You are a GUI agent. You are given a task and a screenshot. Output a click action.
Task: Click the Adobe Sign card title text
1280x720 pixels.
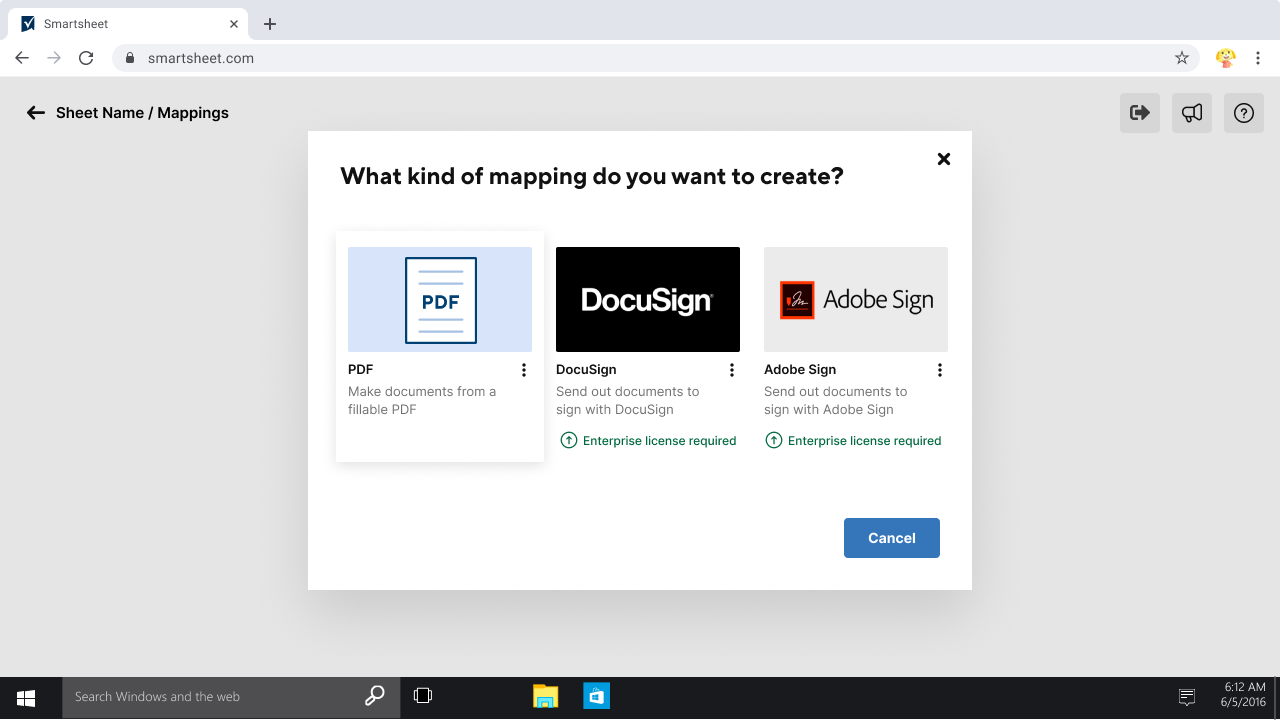coord(800,370)
